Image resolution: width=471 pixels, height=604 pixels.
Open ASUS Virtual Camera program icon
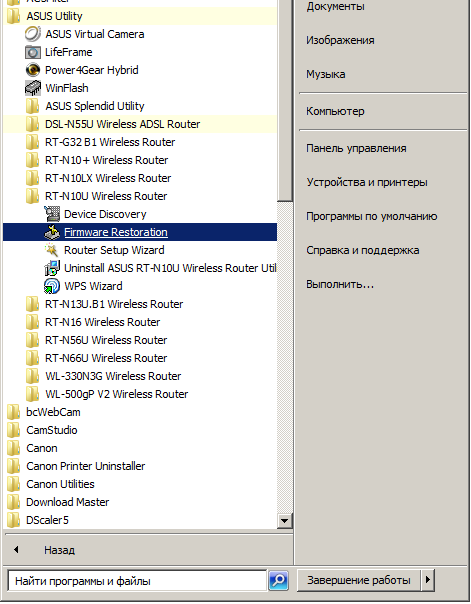(33, 34)
